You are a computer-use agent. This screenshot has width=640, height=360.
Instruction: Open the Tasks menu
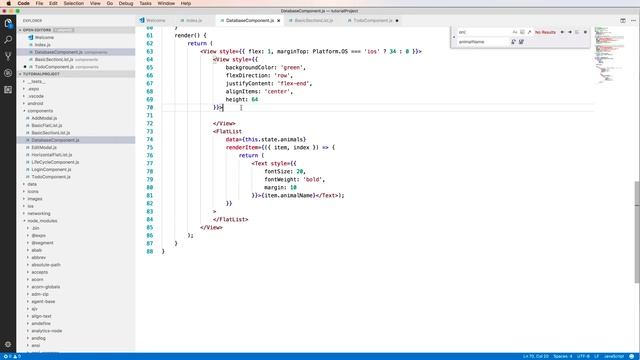click(145, 3)
